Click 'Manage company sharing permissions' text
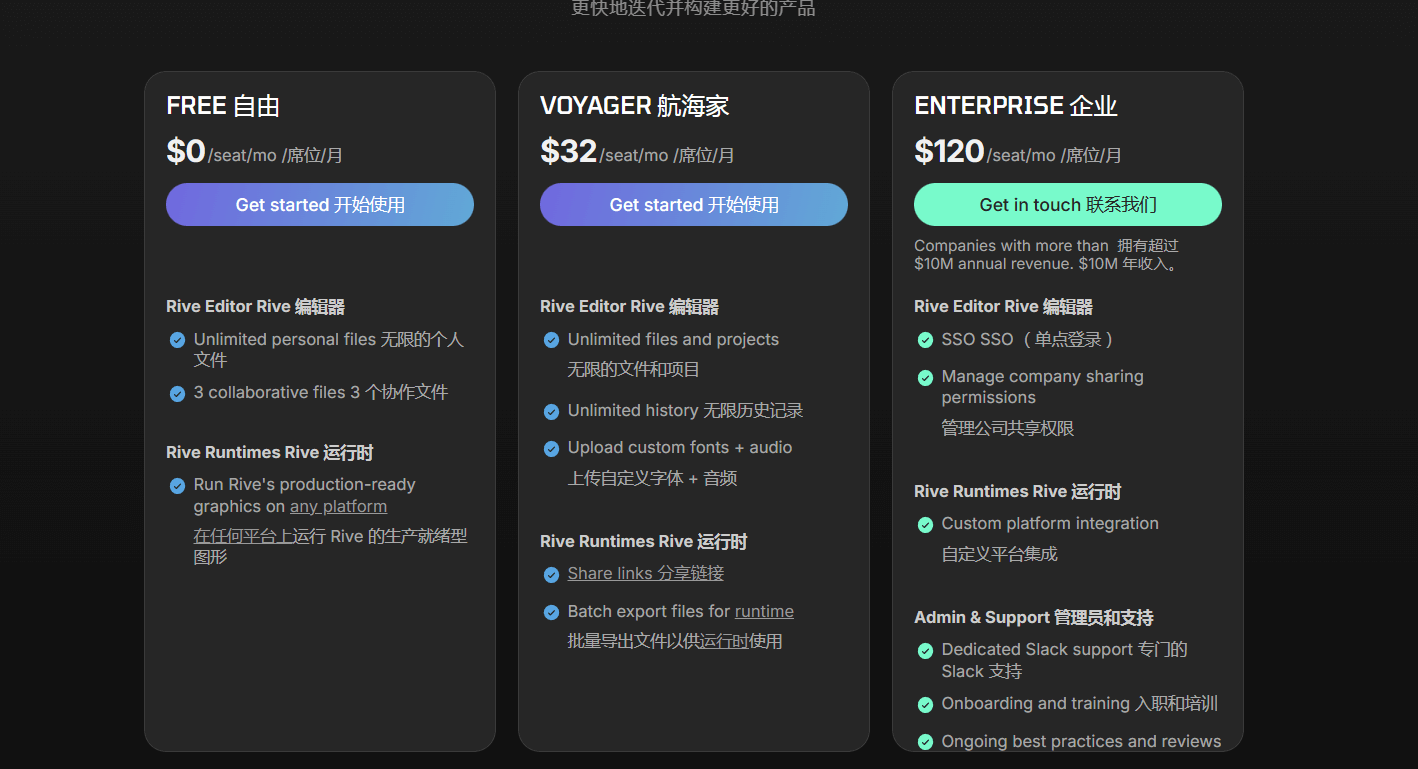 pos(1042,387)
